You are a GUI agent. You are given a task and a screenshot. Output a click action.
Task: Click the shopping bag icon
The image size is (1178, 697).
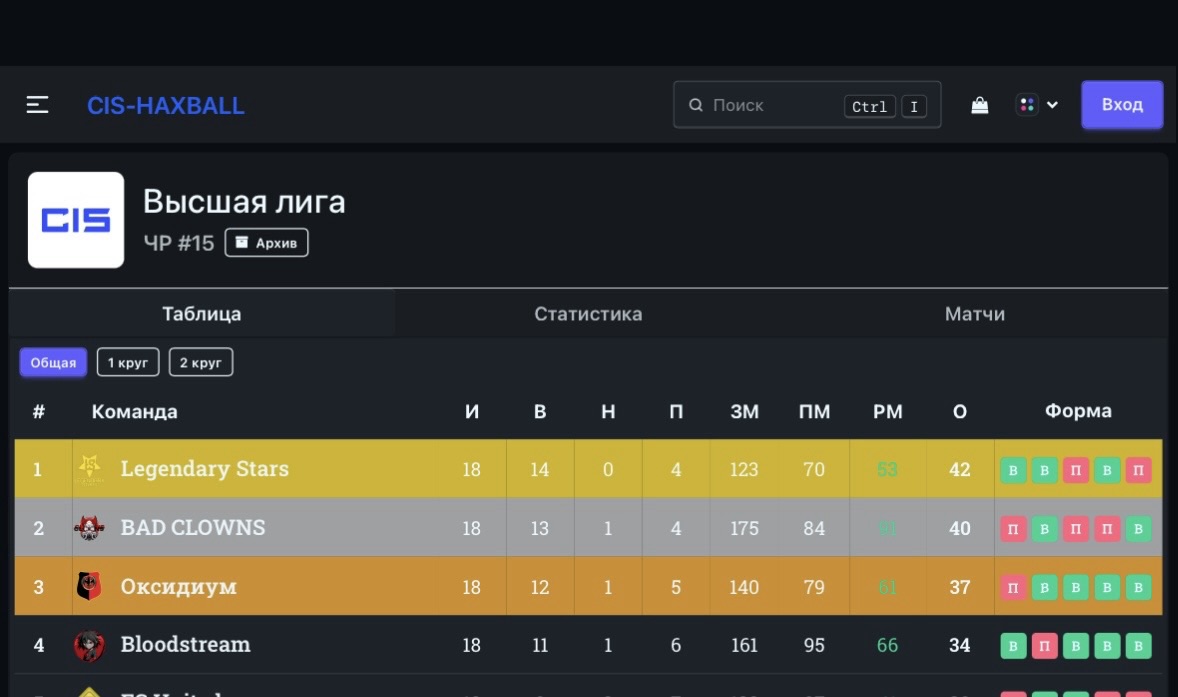pos(980,105)
